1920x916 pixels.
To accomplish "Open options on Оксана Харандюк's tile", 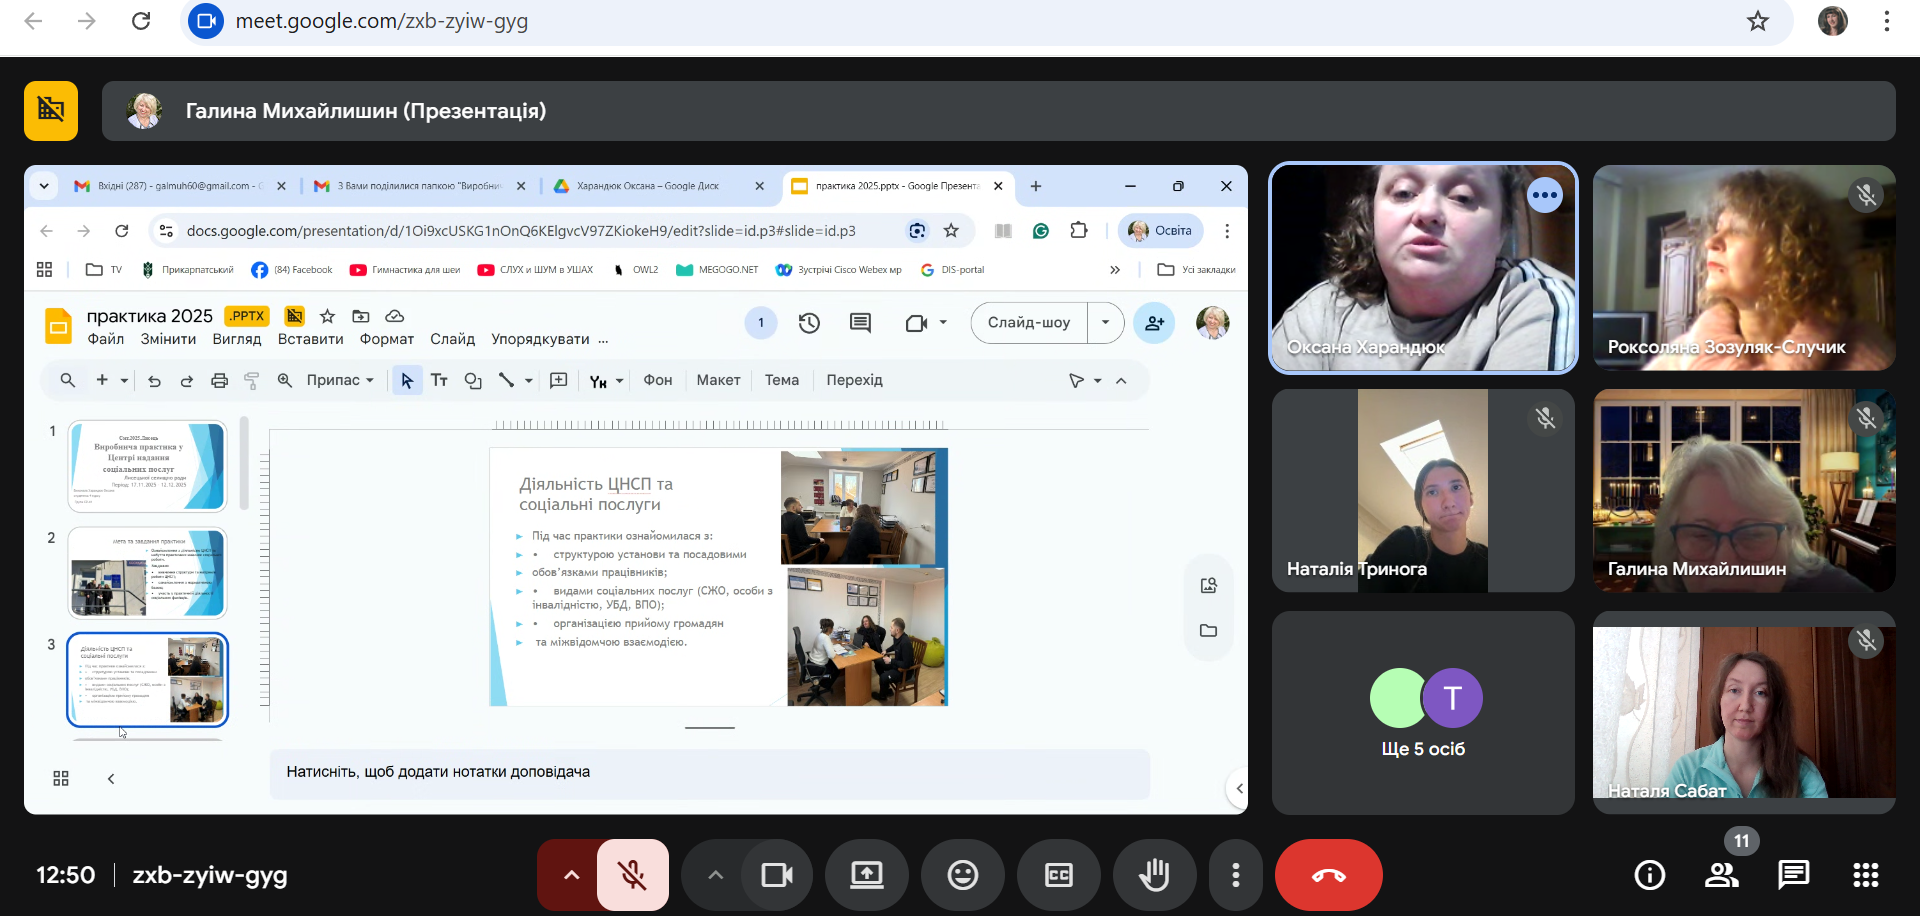I will point(1544,195).
